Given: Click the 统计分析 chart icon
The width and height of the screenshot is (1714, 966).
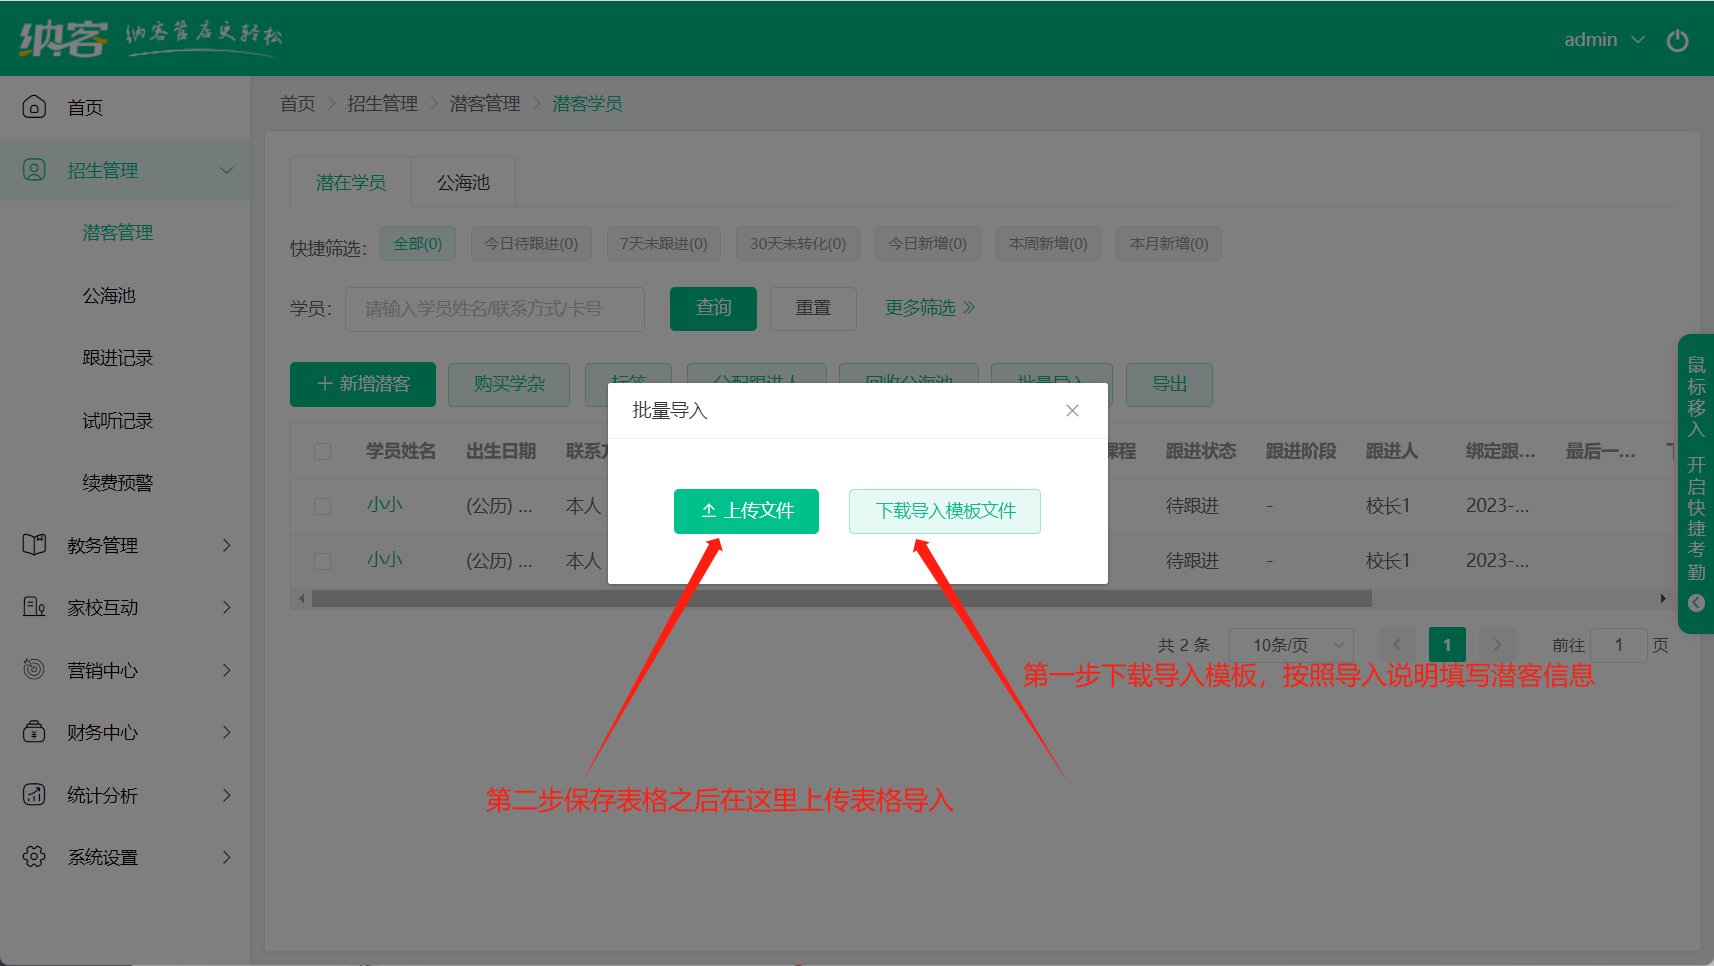Looking at the screenshot, I should coord(34,795).
